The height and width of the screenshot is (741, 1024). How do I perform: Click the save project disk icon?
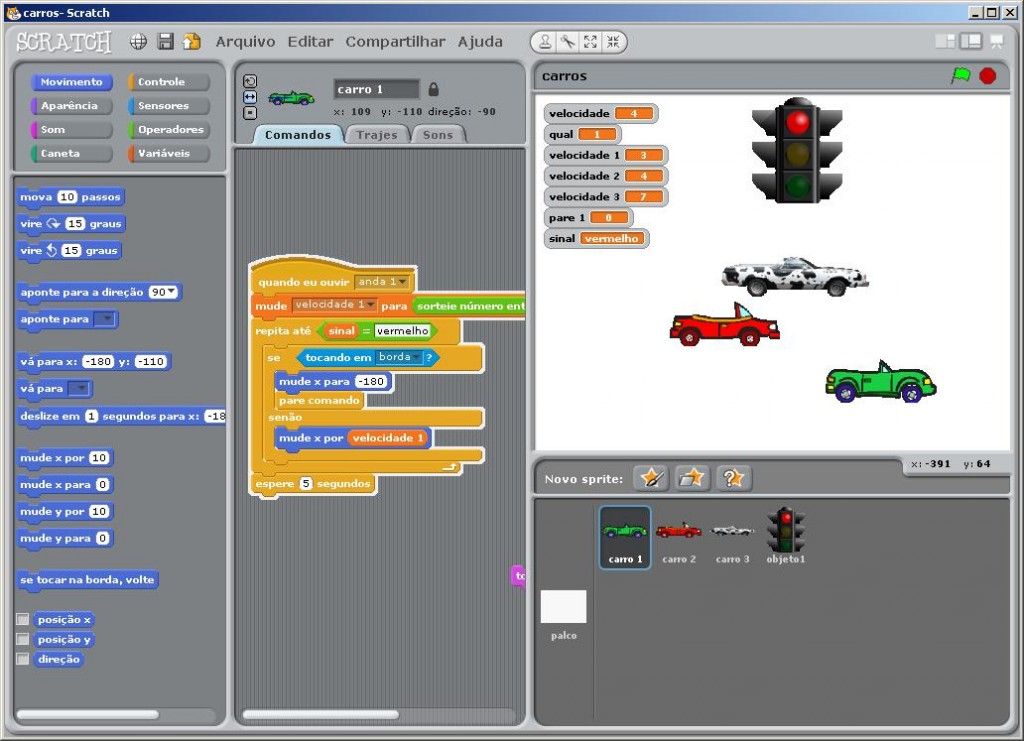coord(166,42)
